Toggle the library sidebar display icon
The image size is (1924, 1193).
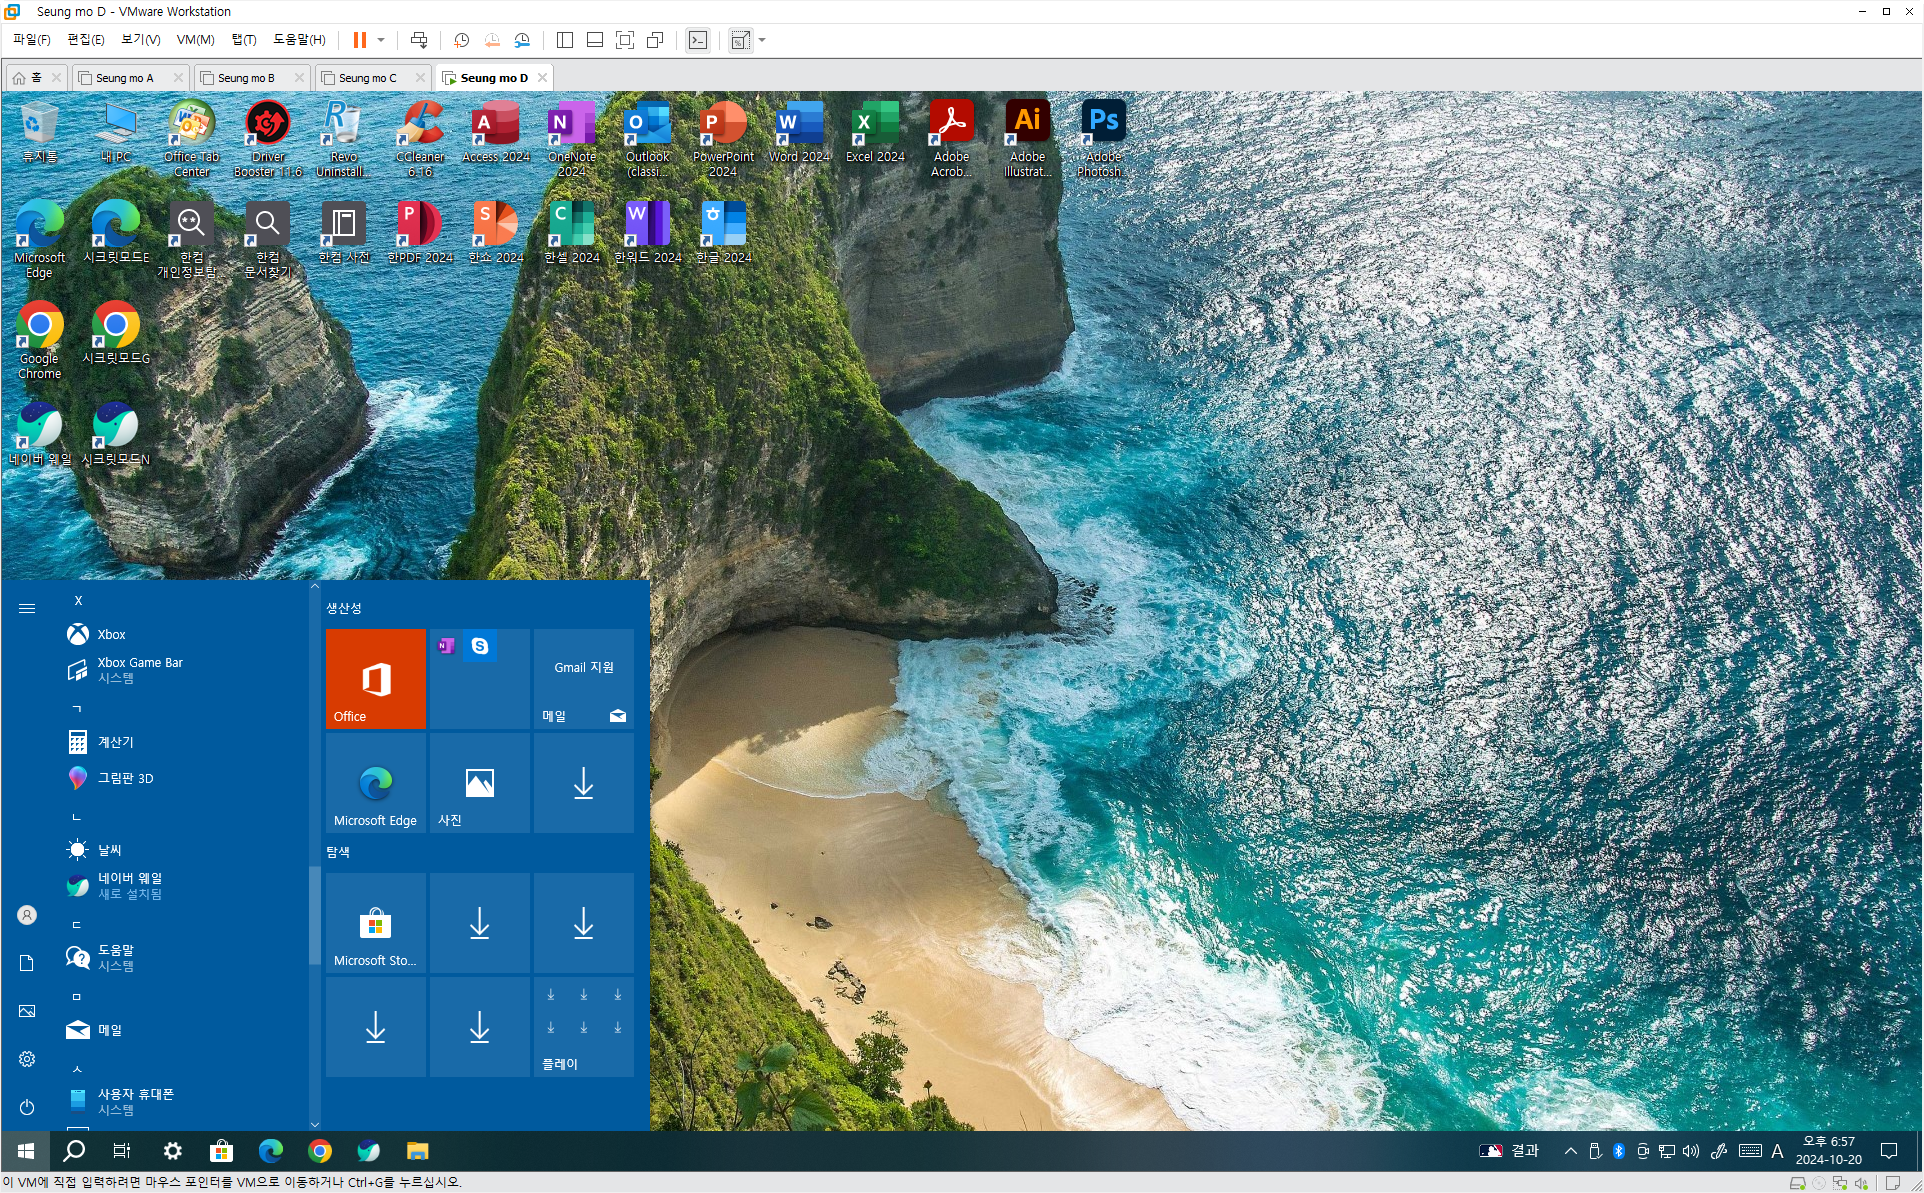point(565,40)
